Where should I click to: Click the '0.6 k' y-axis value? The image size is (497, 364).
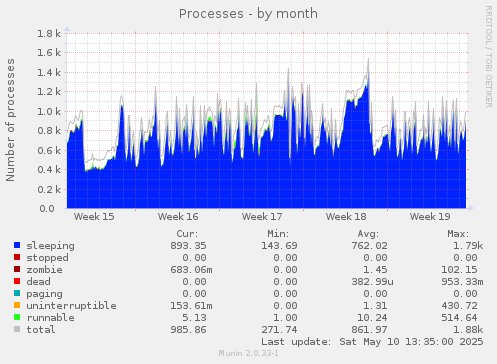pos(49,150)
